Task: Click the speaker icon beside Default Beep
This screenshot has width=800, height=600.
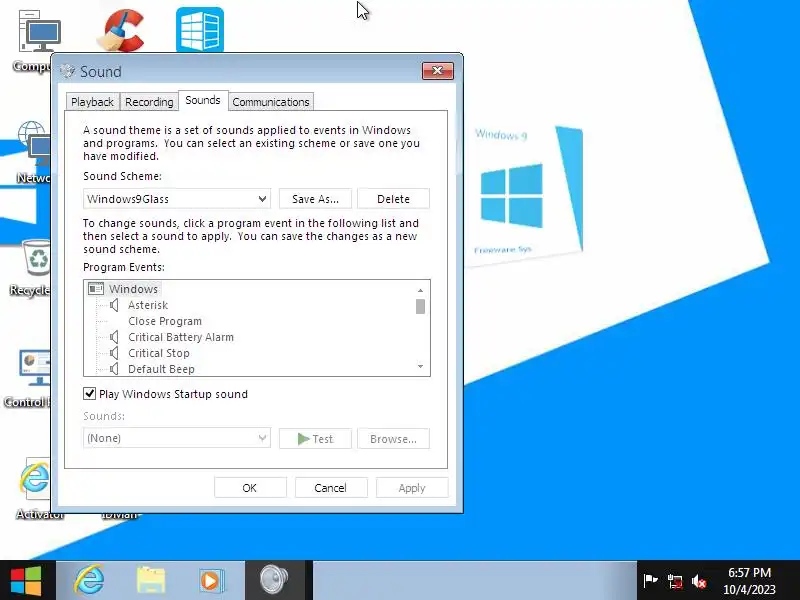Action: click(x=114, y=369)
